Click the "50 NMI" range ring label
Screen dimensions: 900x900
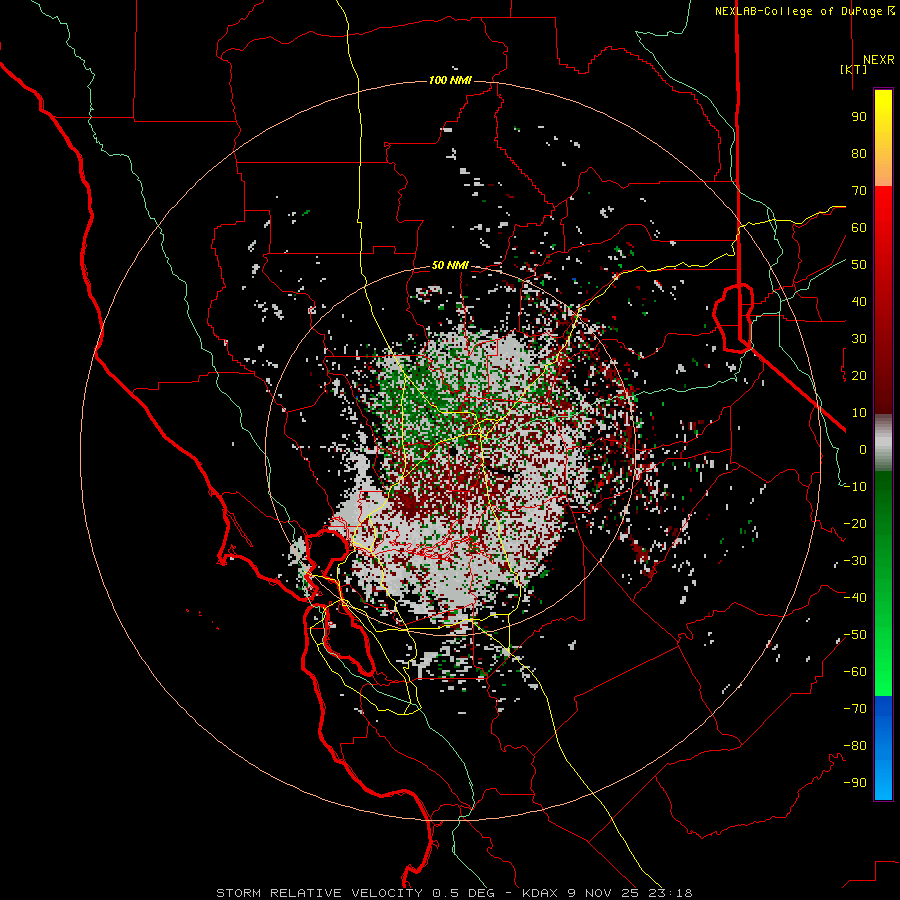[x=450, y=265]
